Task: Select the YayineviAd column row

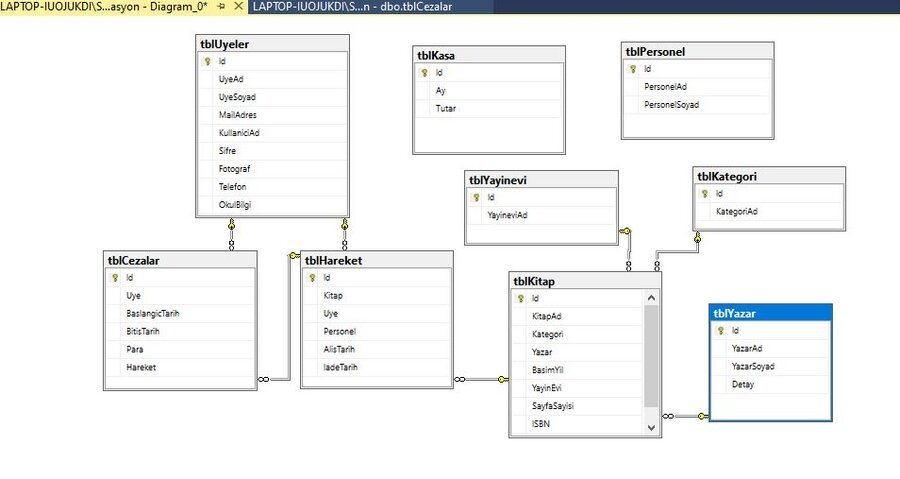Action: click(x=541, y=215)
